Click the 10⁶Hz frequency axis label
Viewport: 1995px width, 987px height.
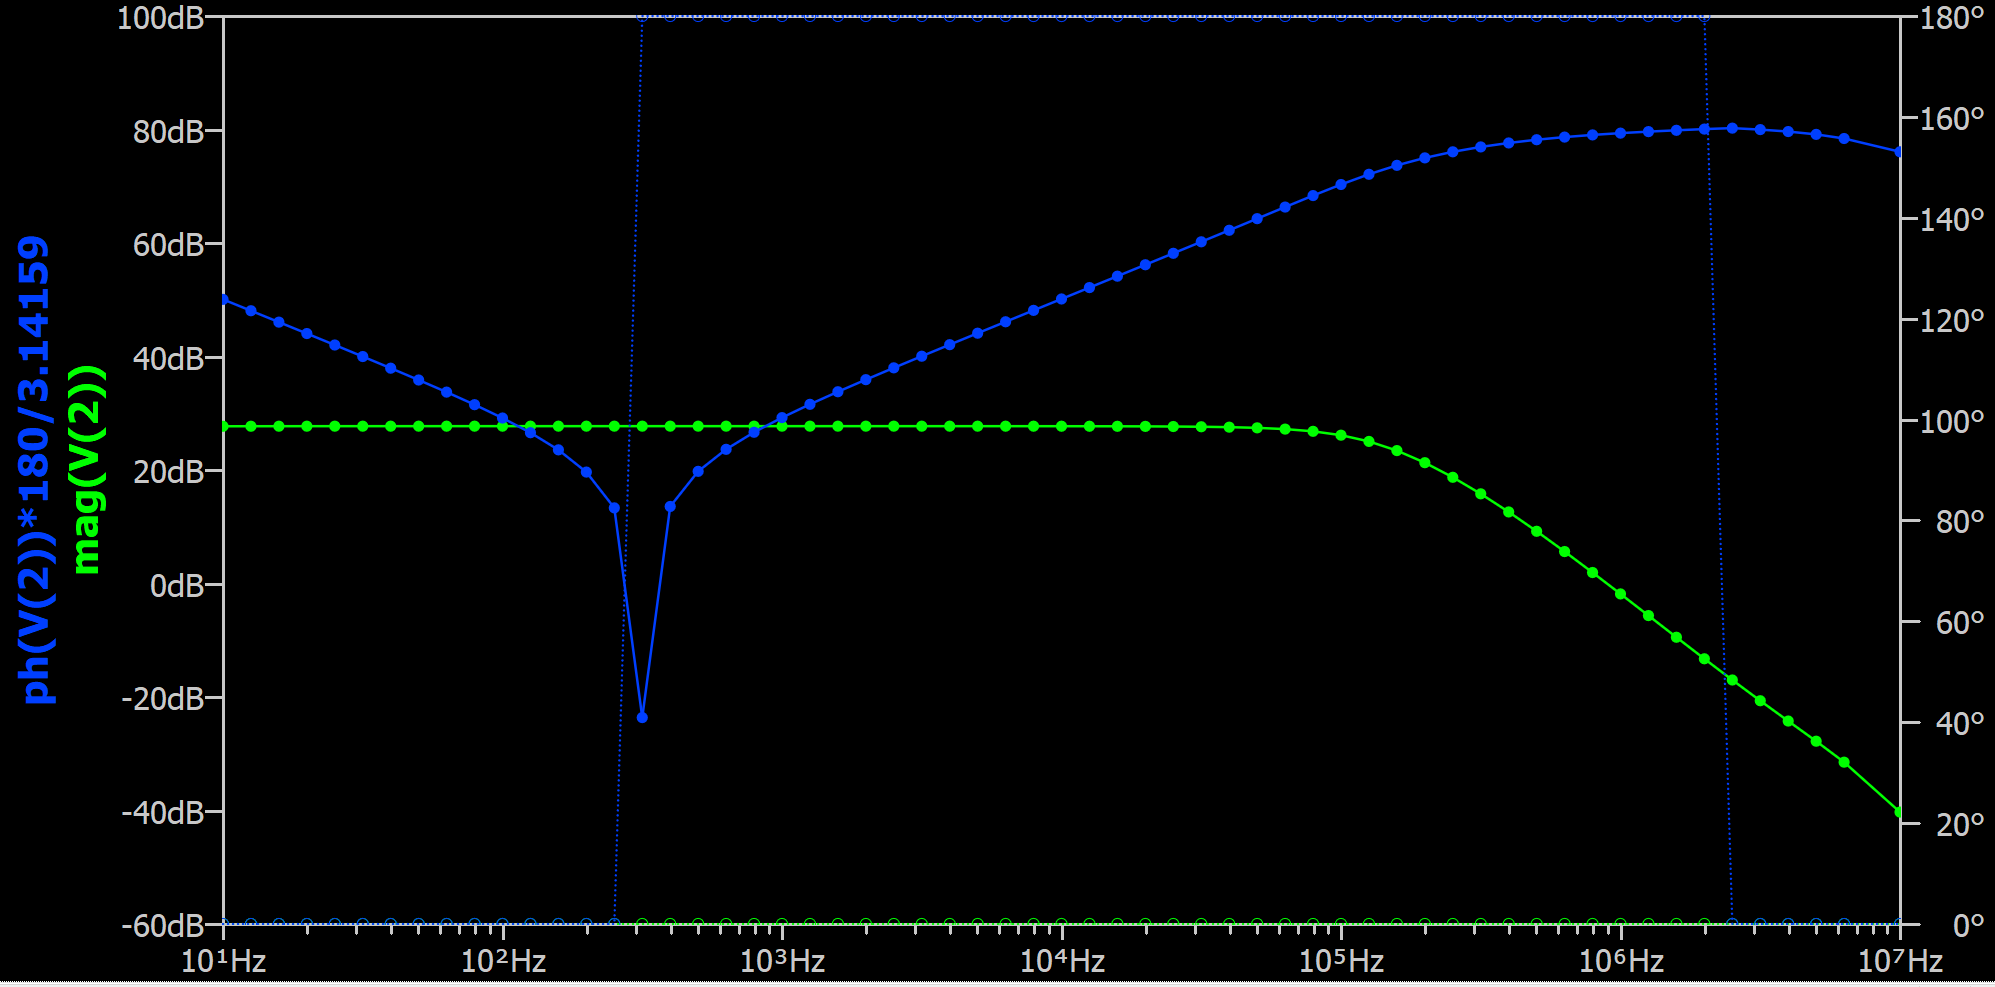click(x=1621, y=961)
